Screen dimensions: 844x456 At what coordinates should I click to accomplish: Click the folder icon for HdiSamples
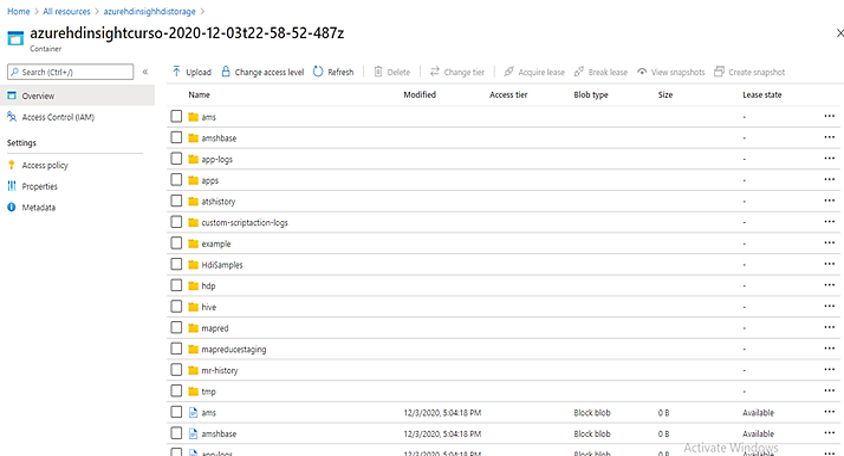tap(193, 264)
